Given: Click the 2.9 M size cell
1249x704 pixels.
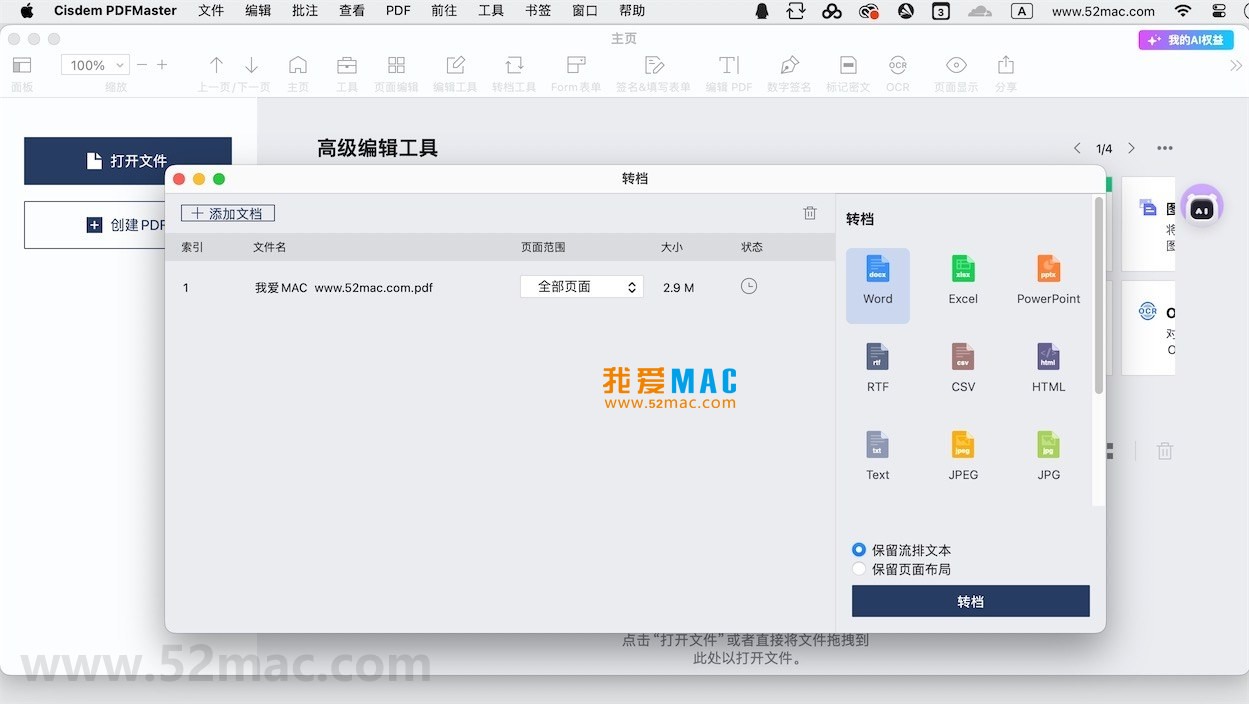Looking at the screenshot, I should pos(678,288).
